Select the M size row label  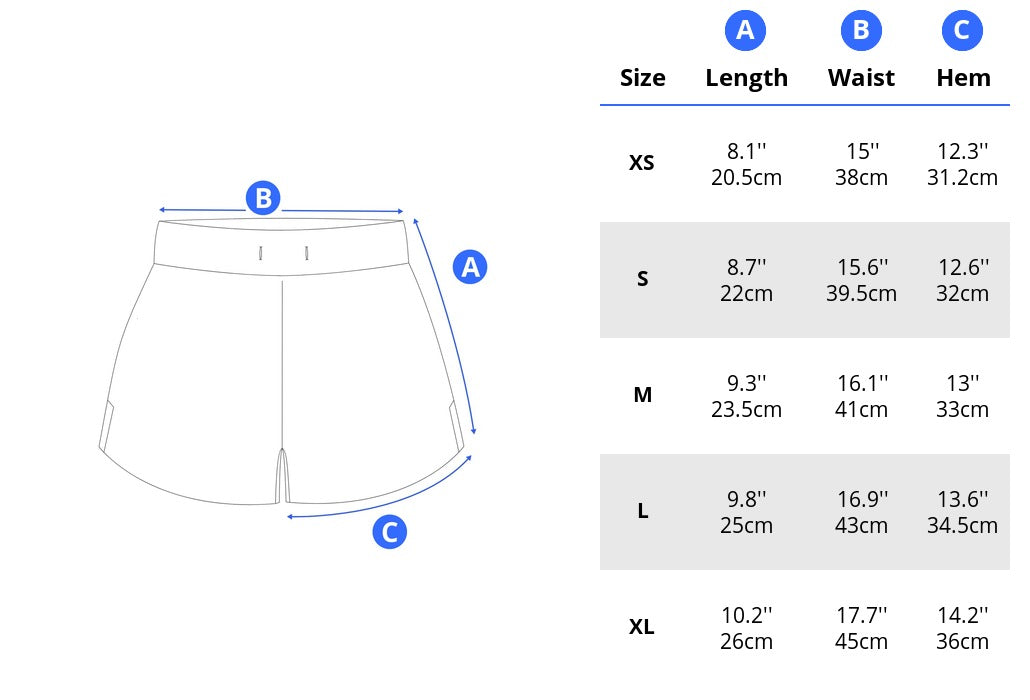pos(642,395)
